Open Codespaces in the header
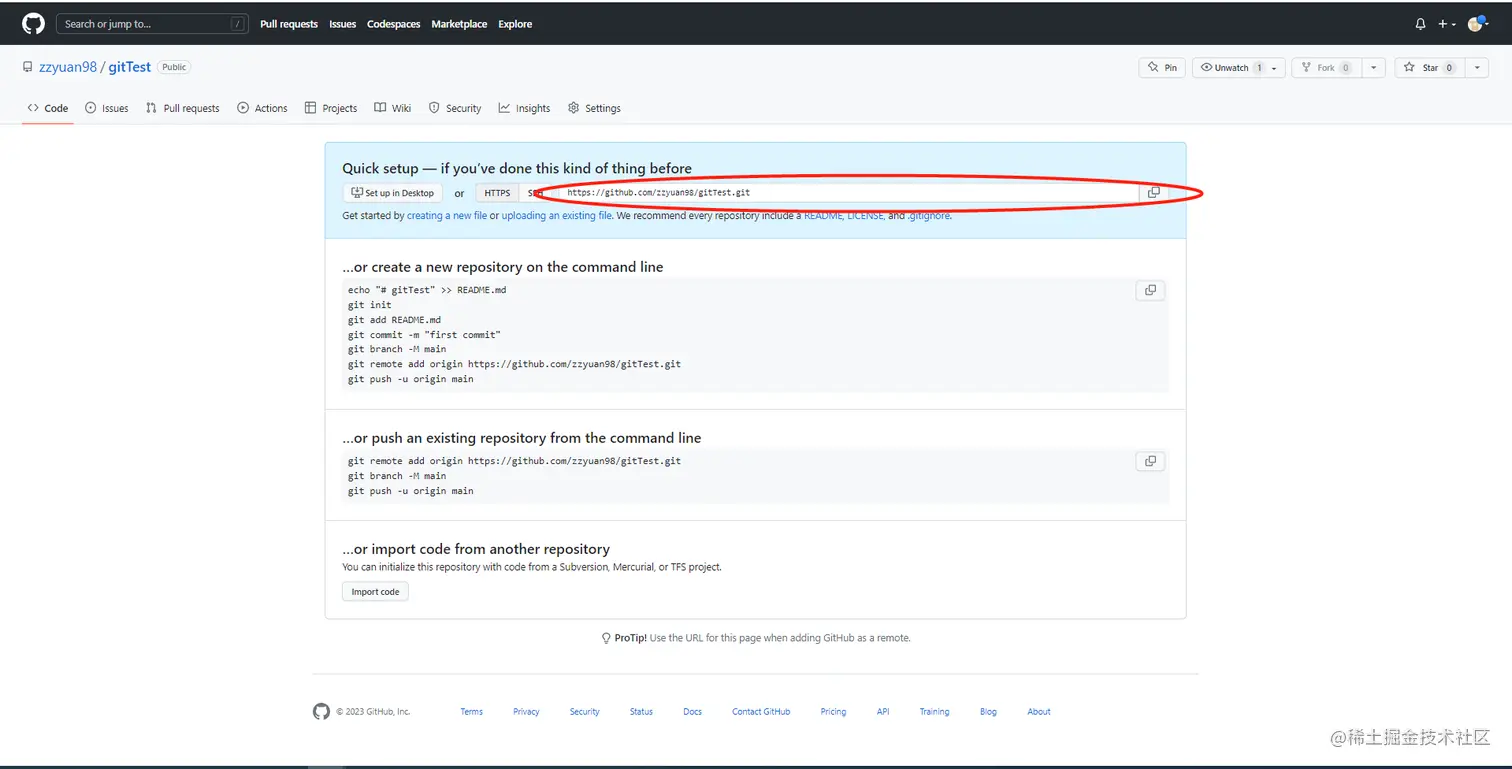Image resolution: width=1512 pixels, height=769 pixels. point(394,24)
